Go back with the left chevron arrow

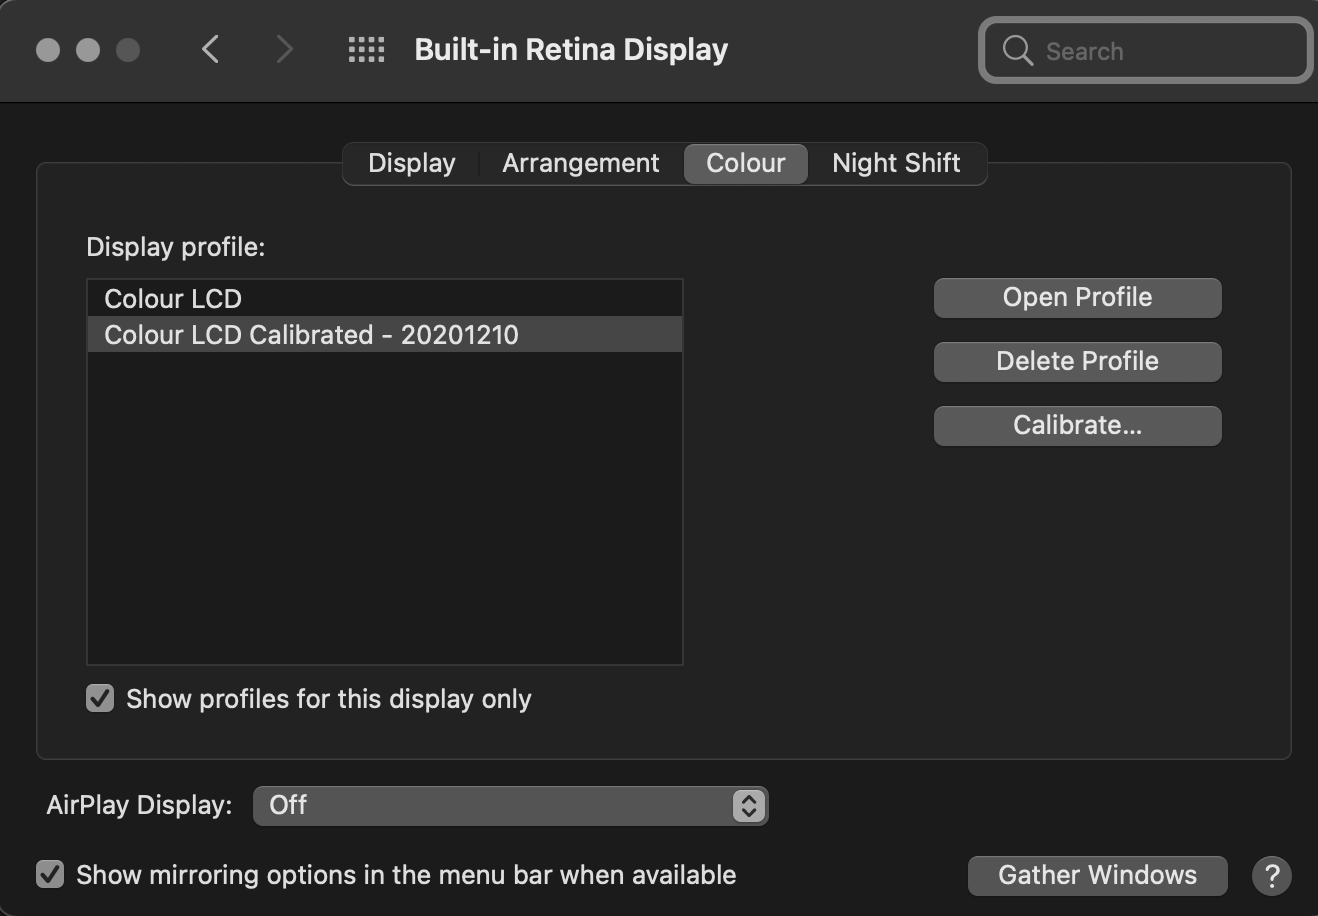[x=210, y=49]
